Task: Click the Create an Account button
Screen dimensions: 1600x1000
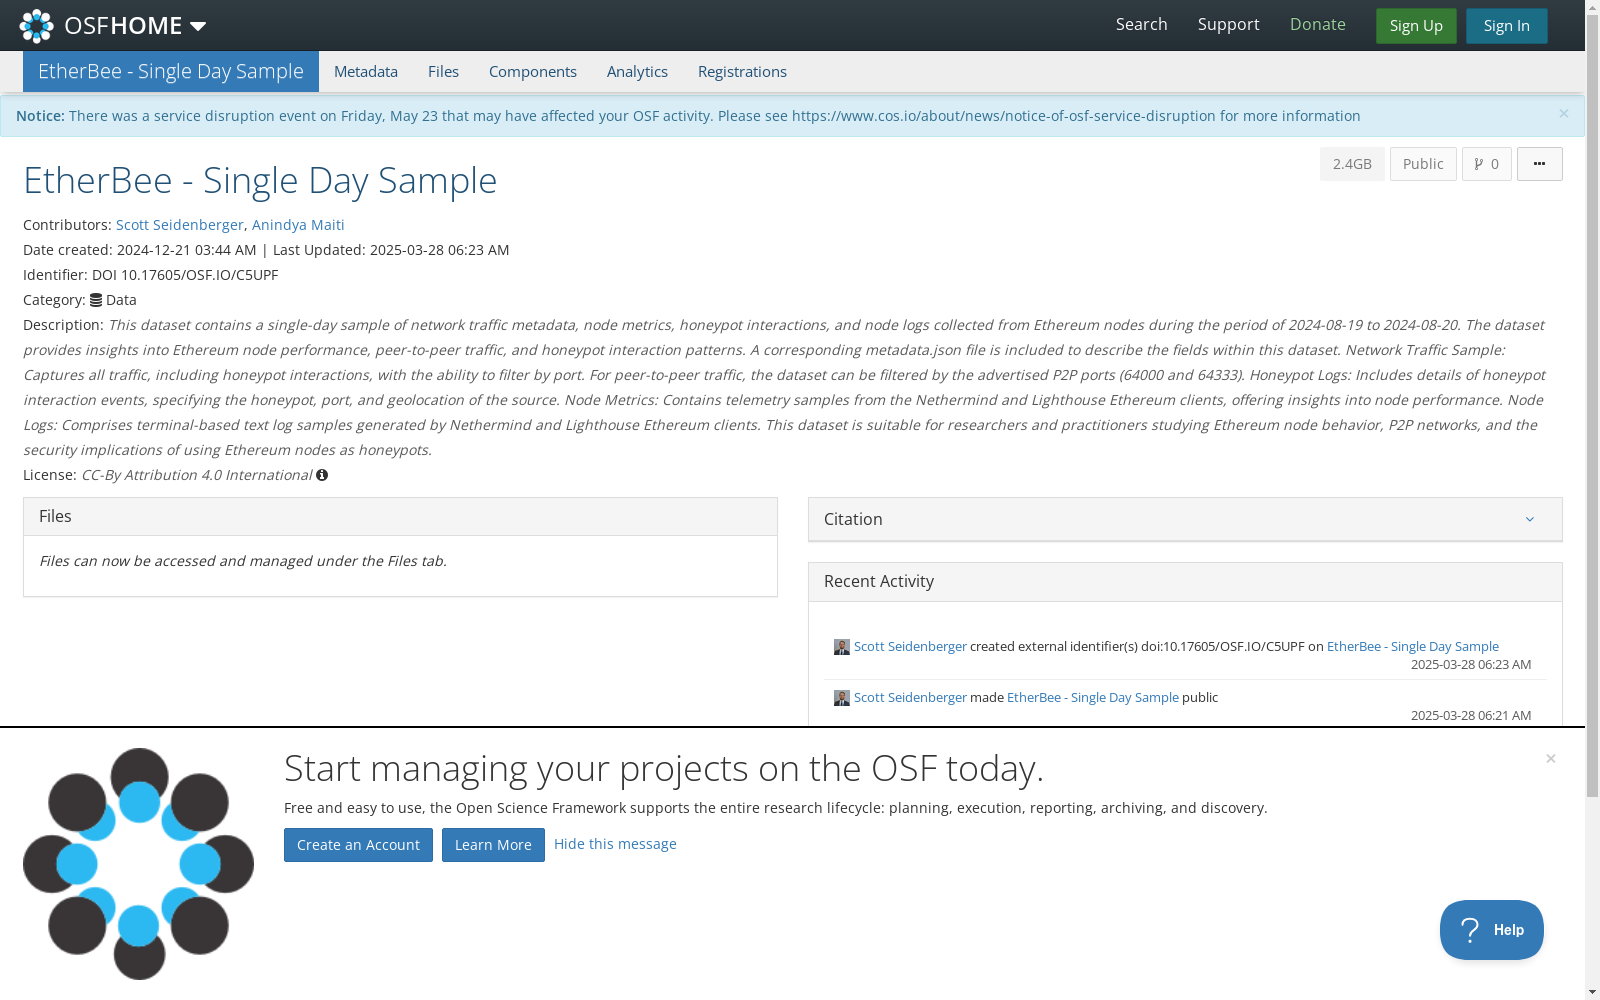Action: coord(358,845)
